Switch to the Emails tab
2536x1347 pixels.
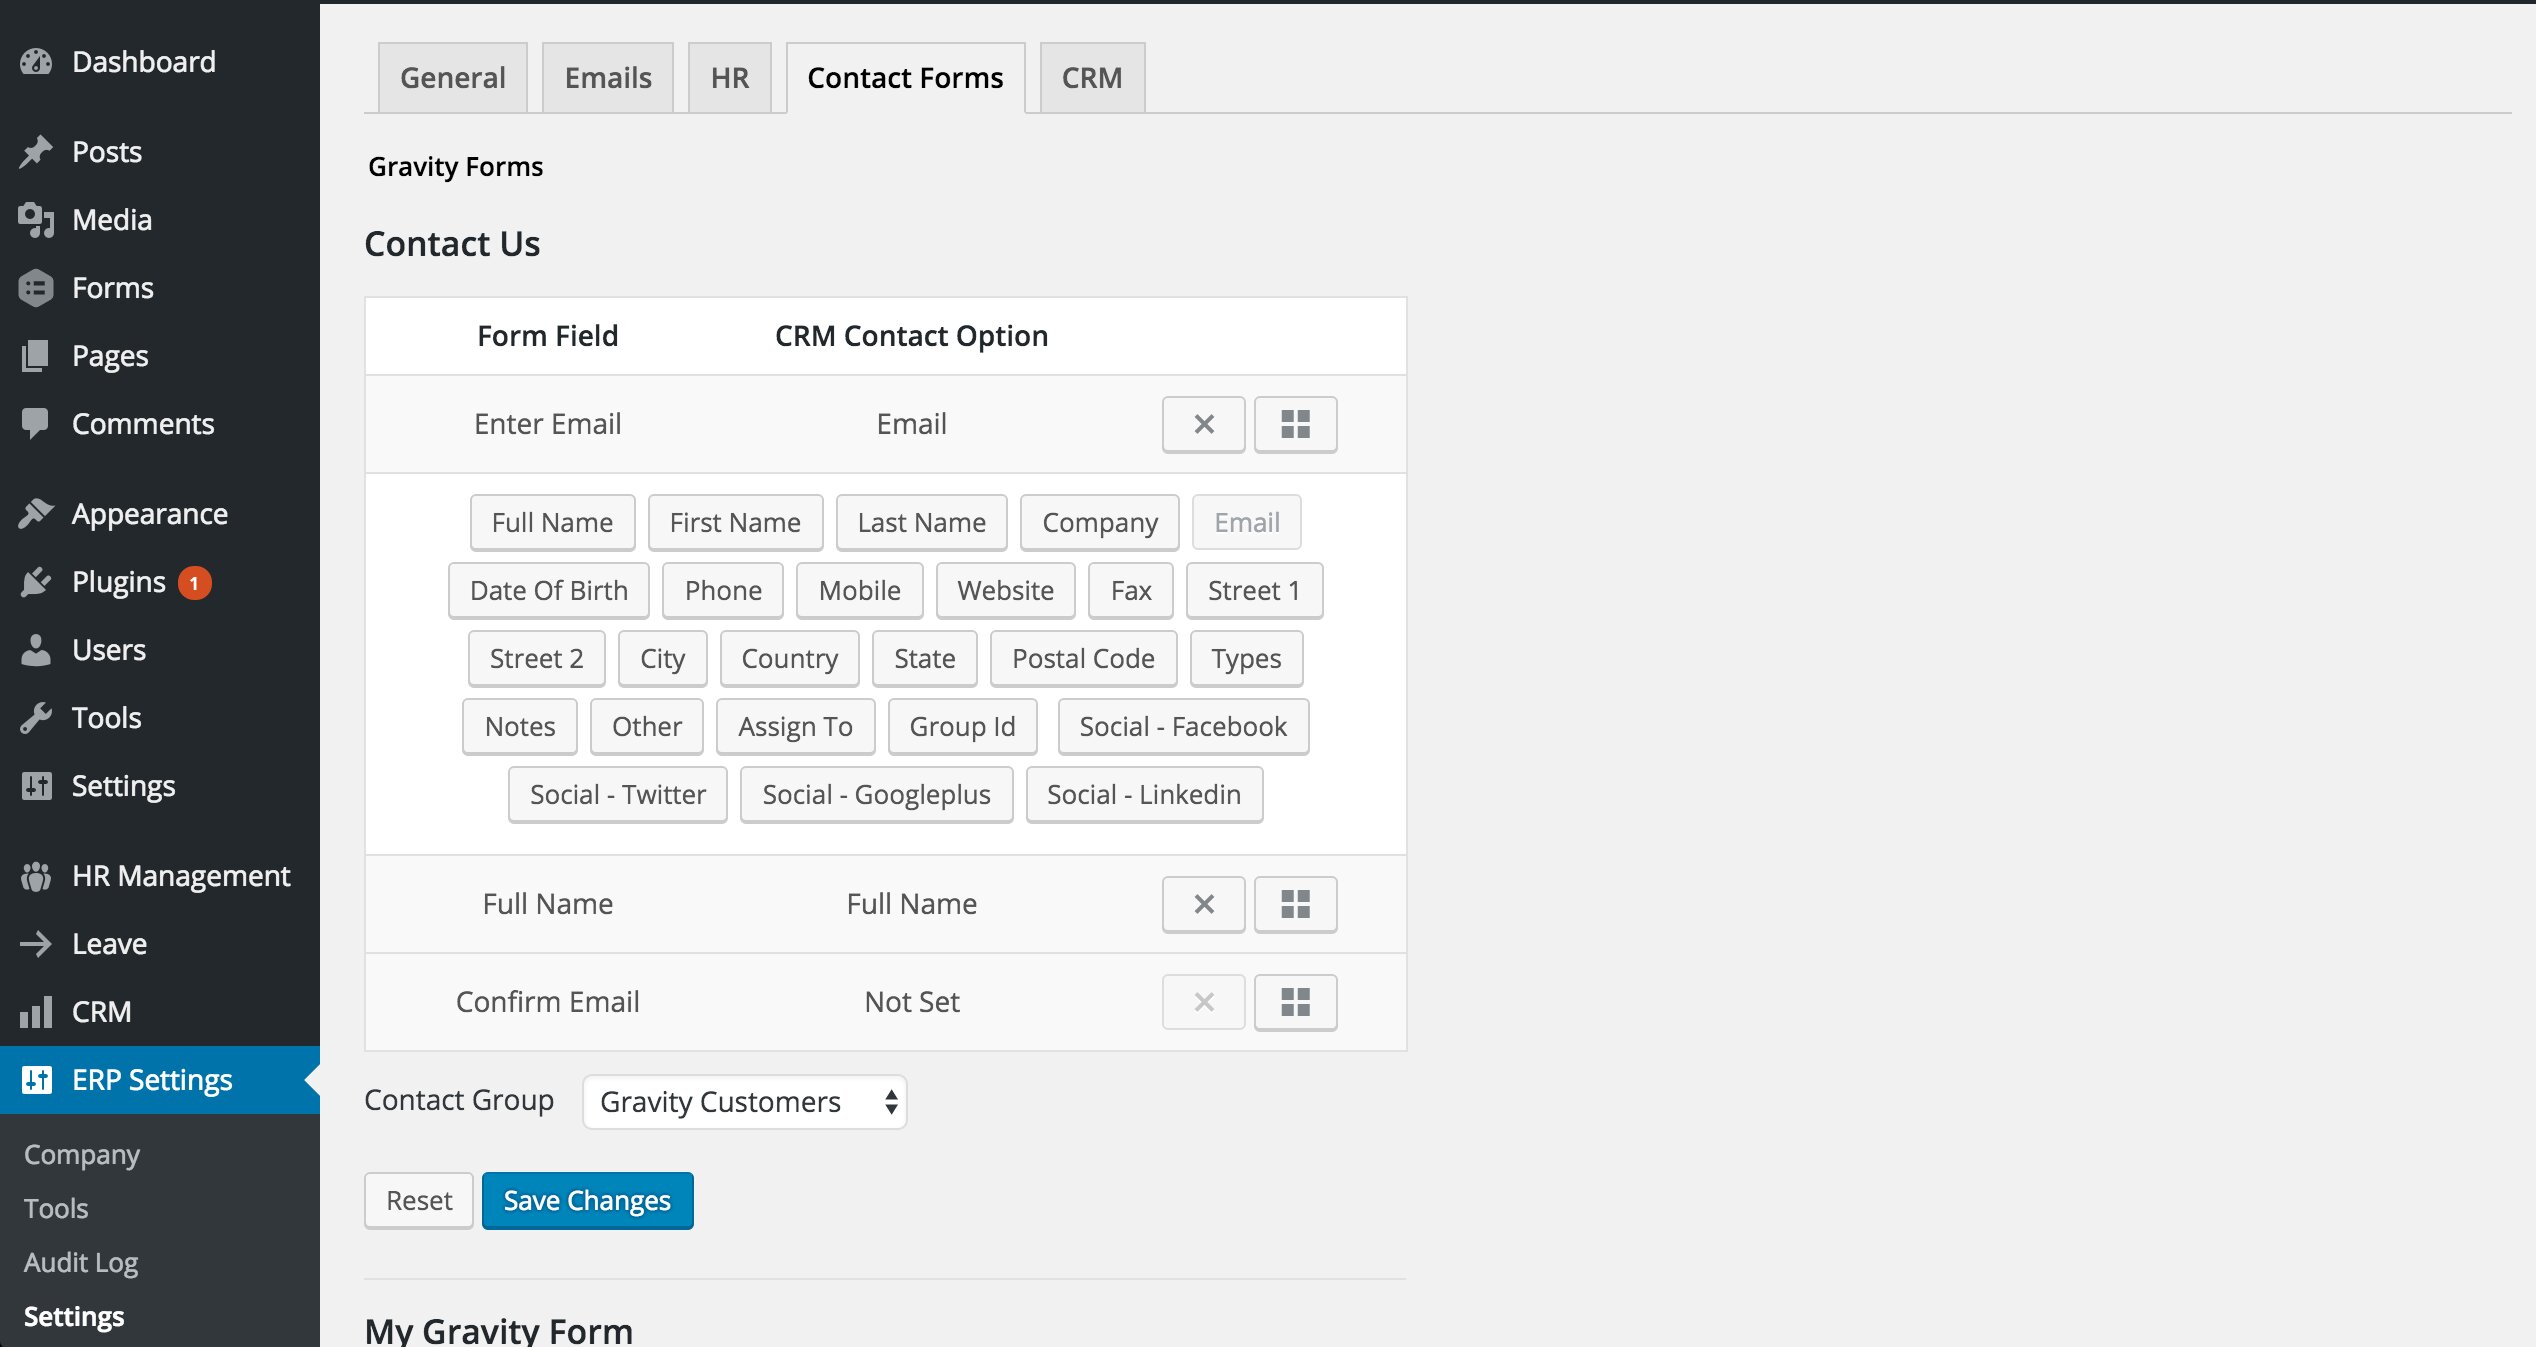click(607, 78)
